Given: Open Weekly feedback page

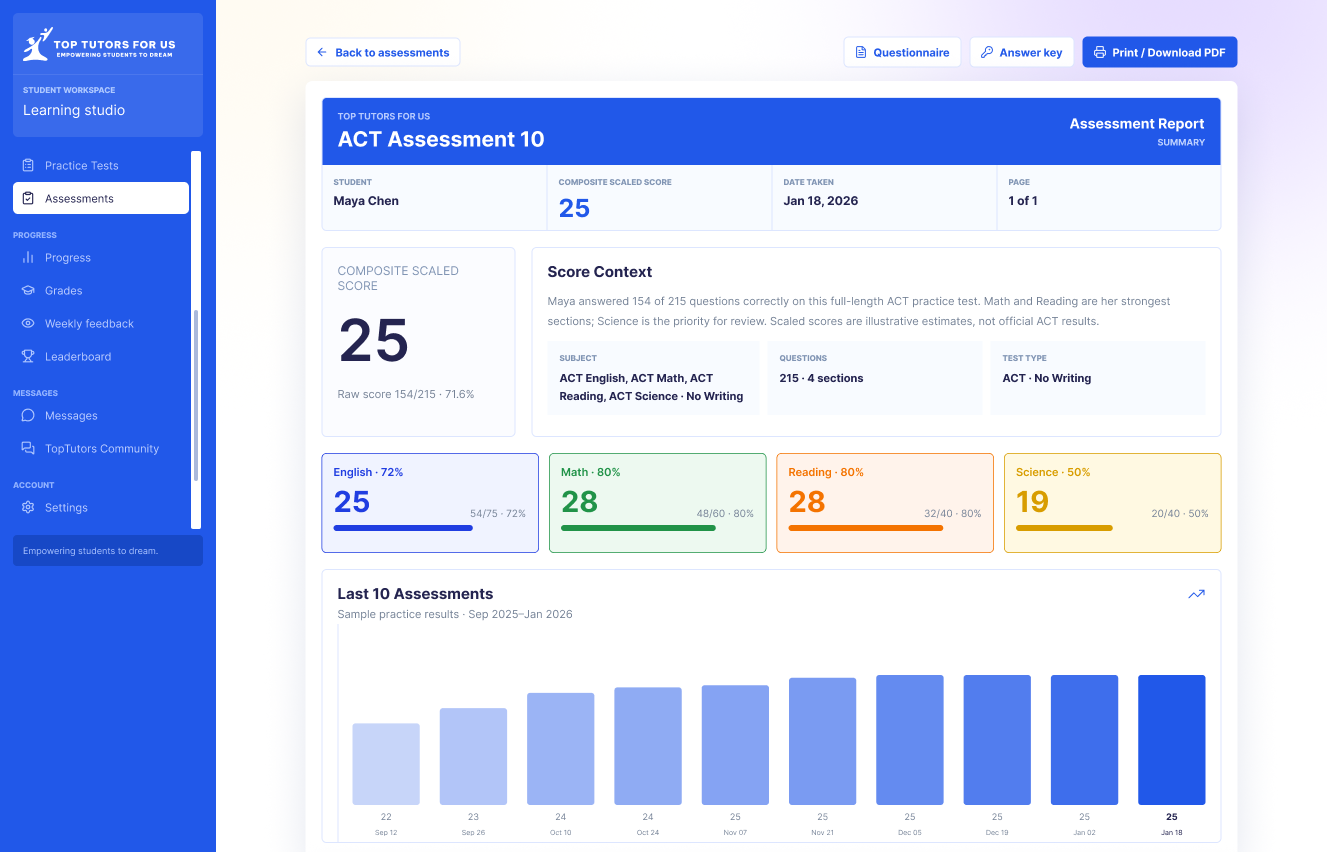Looking at the screenshot, I should pos(101,323).
